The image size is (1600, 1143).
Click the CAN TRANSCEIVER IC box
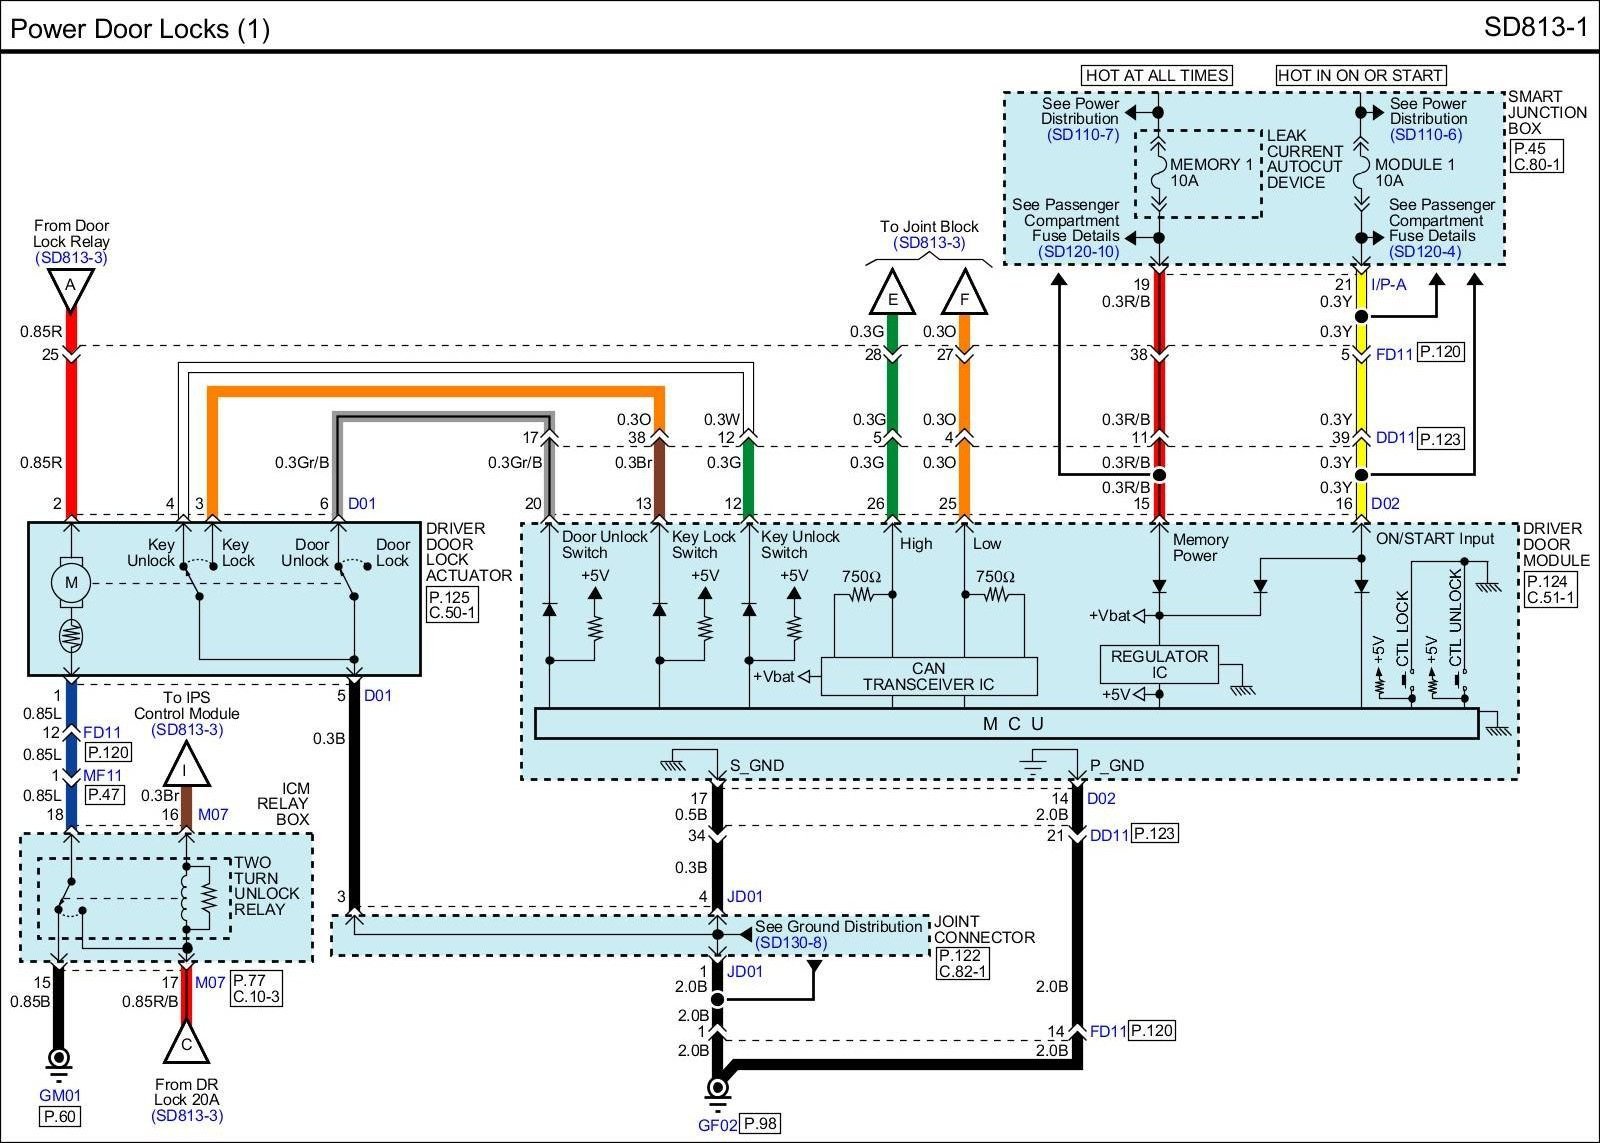pos(929,677)
